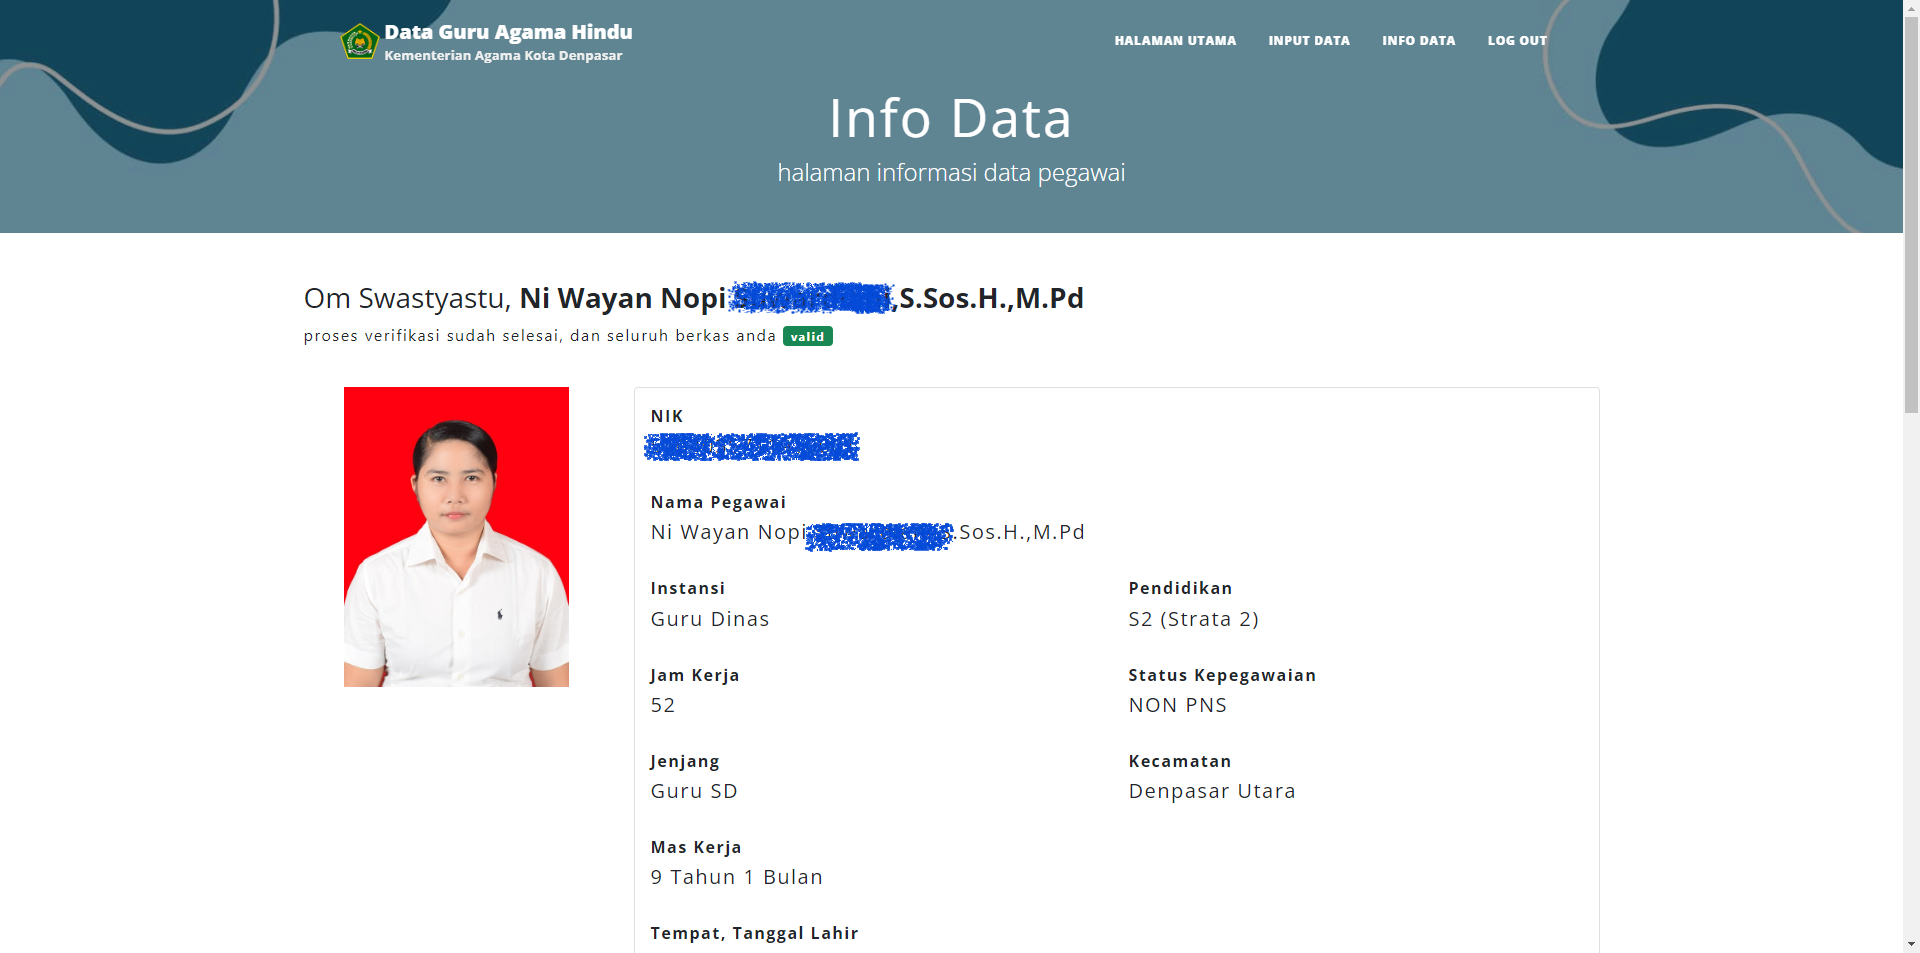Open the employee profile photo
Viewport: 1920px width, 953px height.
click(x=456, y=537)
